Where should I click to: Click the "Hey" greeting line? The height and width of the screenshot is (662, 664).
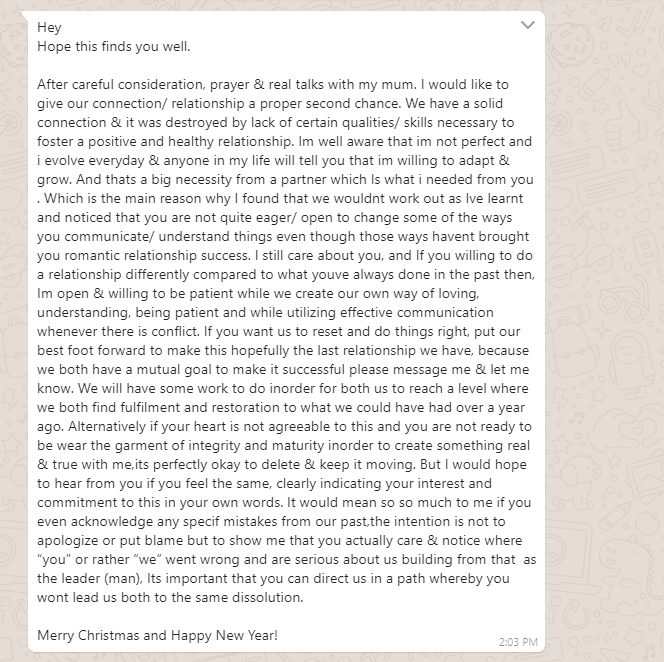coord(49,27)
